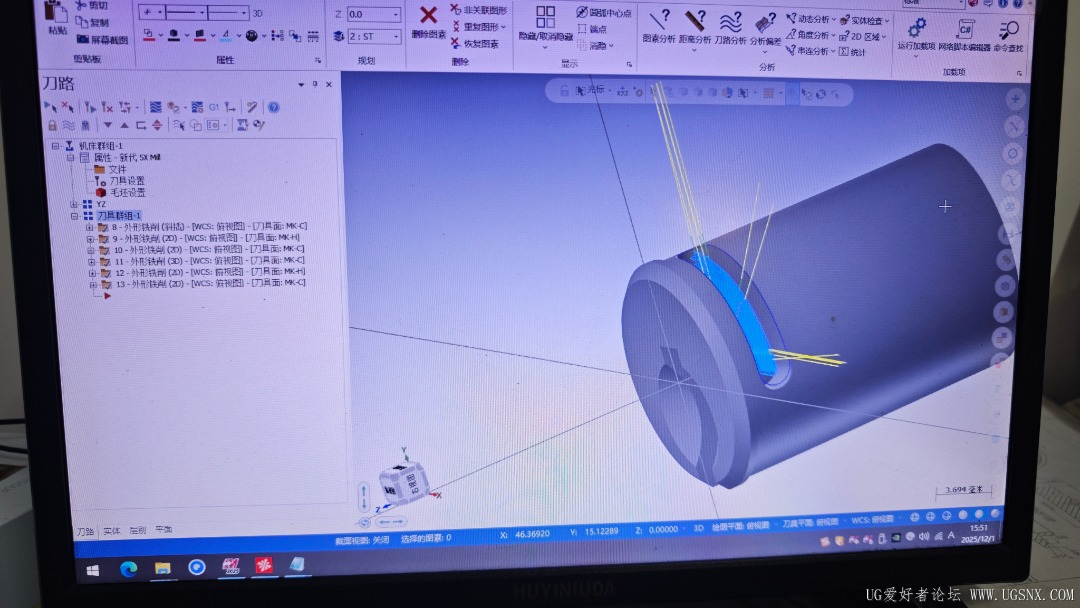The height and width of the screenshot is (608, 1080).
Task: Click the blue help question mark icon
Action: [x=273, y=107]
